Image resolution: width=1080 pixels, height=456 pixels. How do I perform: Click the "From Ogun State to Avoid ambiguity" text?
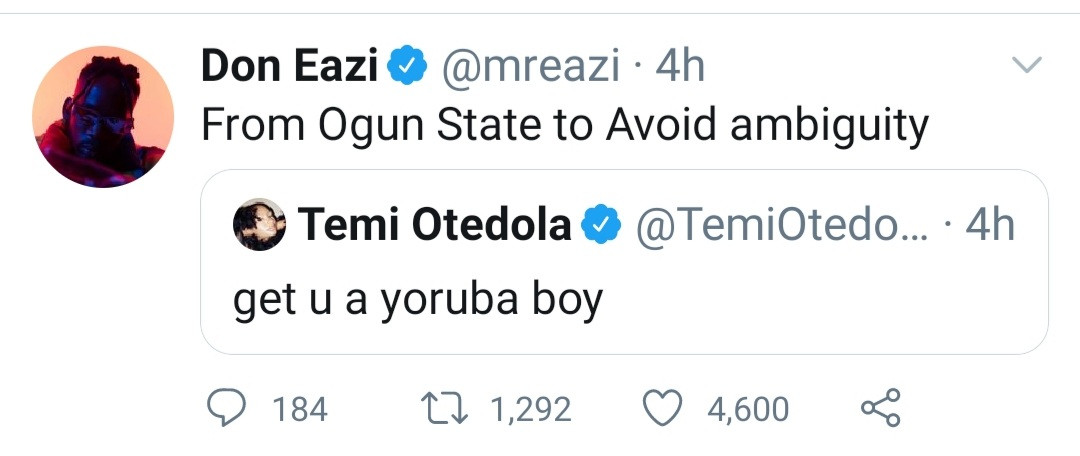(x=565, y=126)
